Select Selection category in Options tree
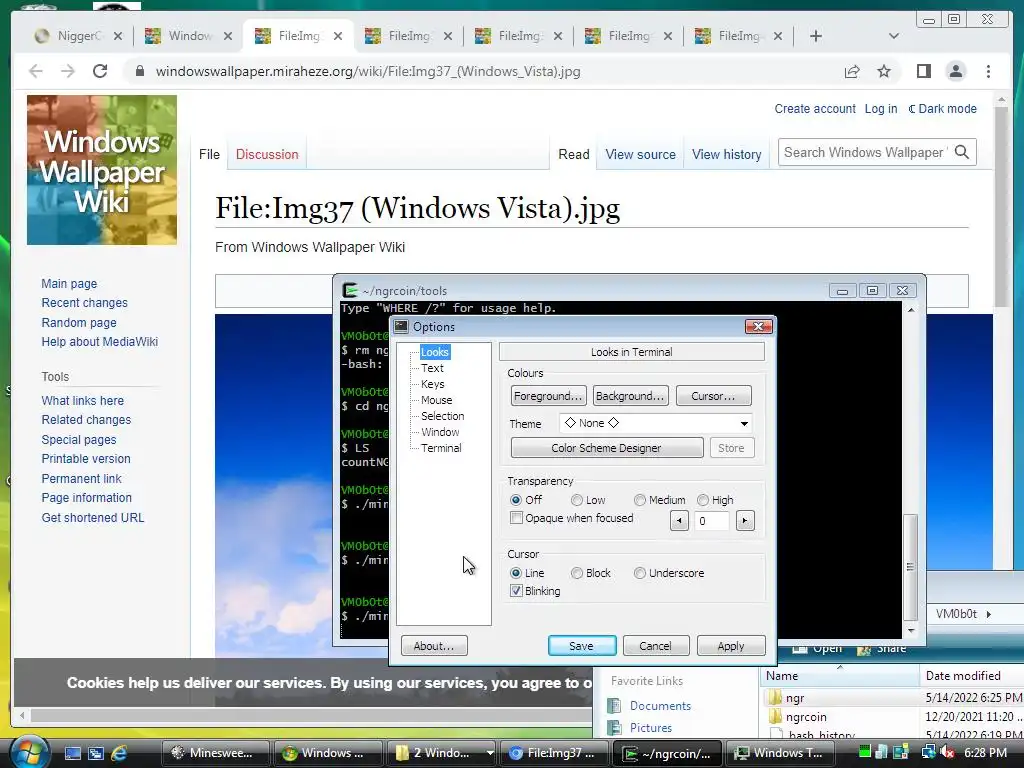 tap(443, 416)
